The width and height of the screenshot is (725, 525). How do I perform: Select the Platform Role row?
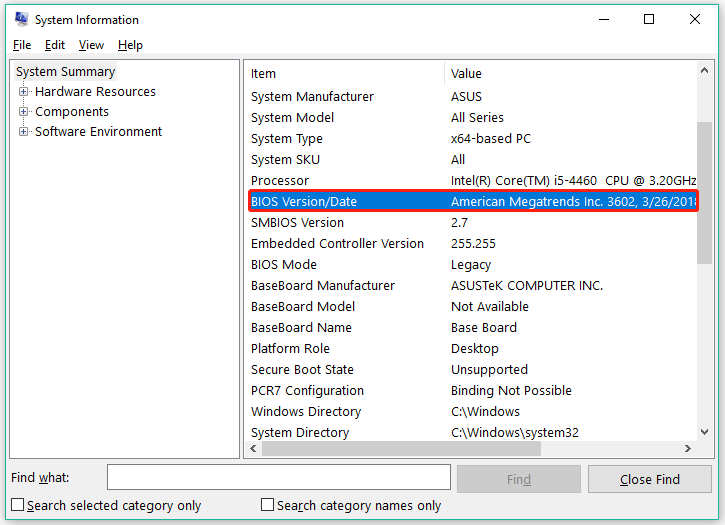click(472, 348)
